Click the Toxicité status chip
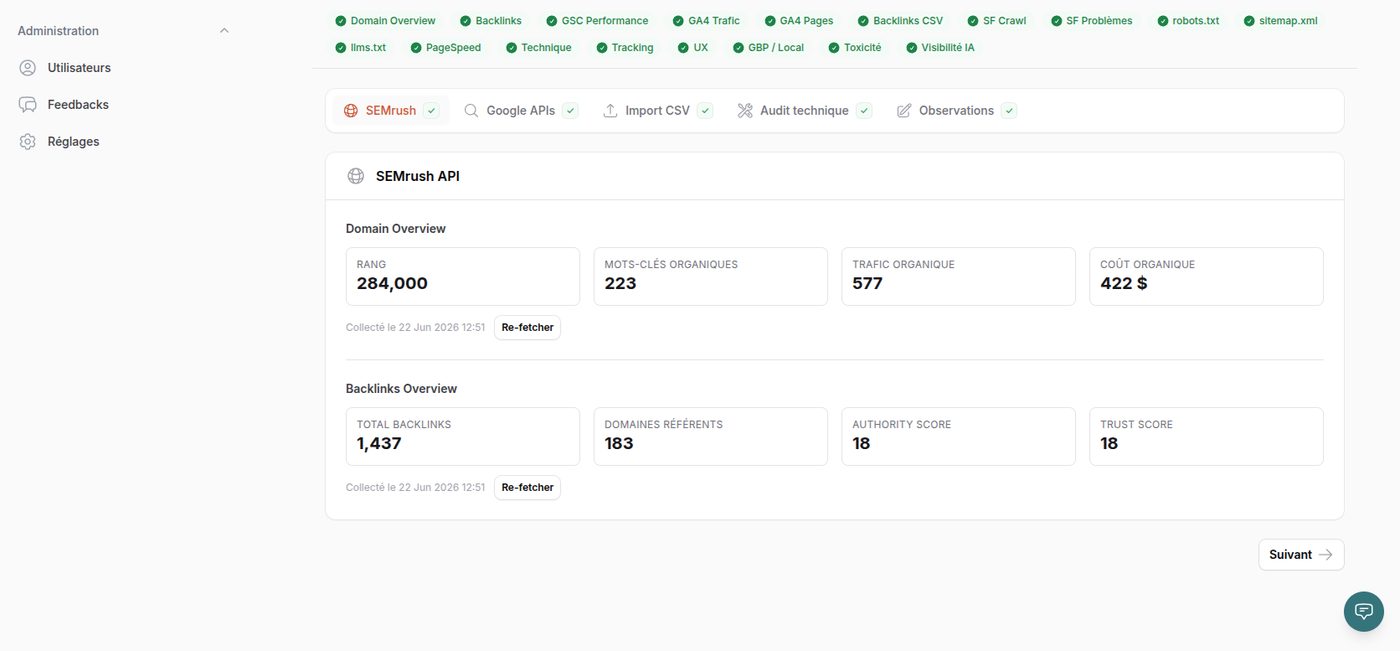 pos(855,48)
